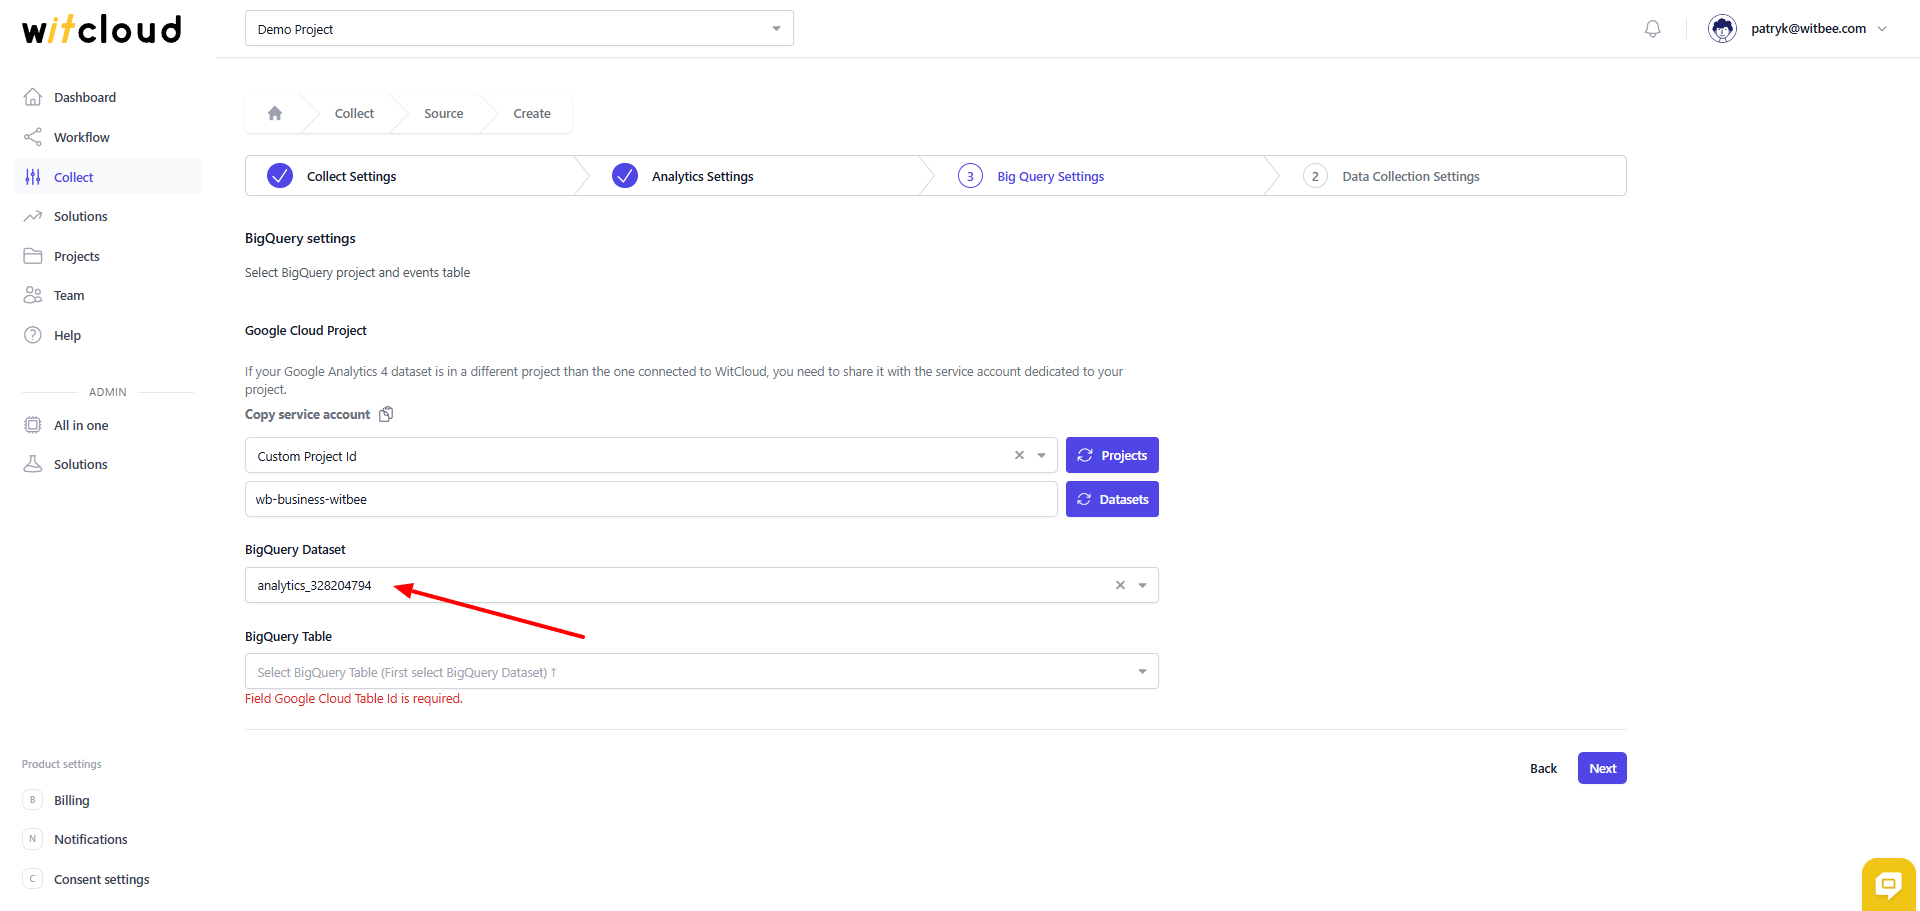Click the Workflow share-nodes icon
The width and height of the screenshot is (1920, 911).
pos(33,137)
